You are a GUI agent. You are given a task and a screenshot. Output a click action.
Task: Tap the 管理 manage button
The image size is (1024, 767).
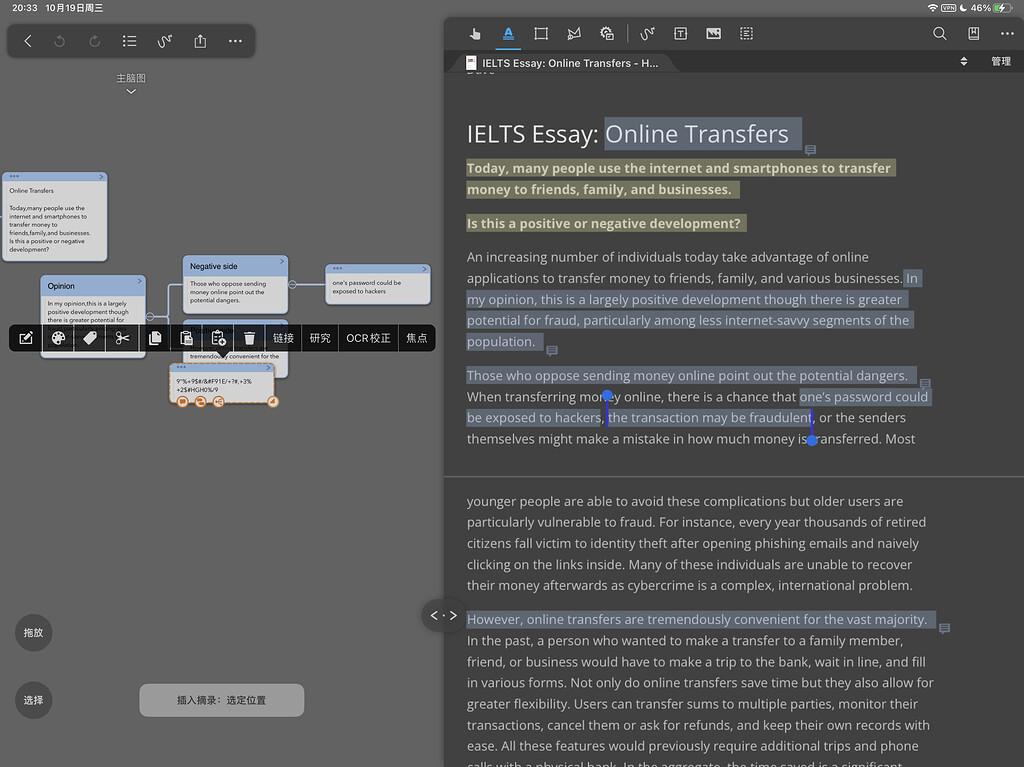tap(1000, 62)
